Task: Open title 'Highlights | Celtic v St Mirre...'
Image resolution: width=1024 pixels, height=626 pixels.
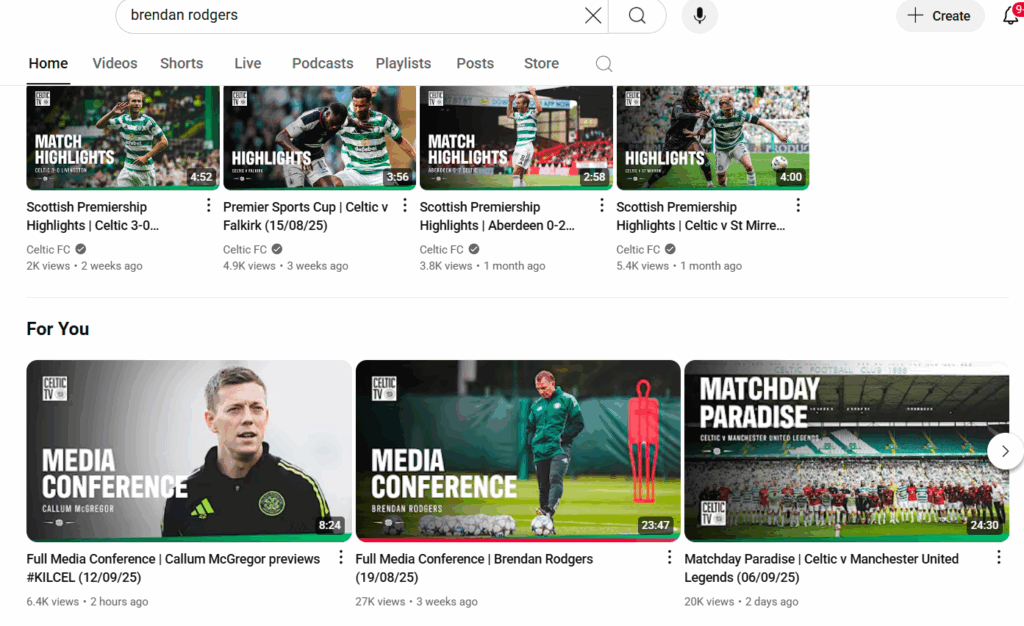Action: 701,216
